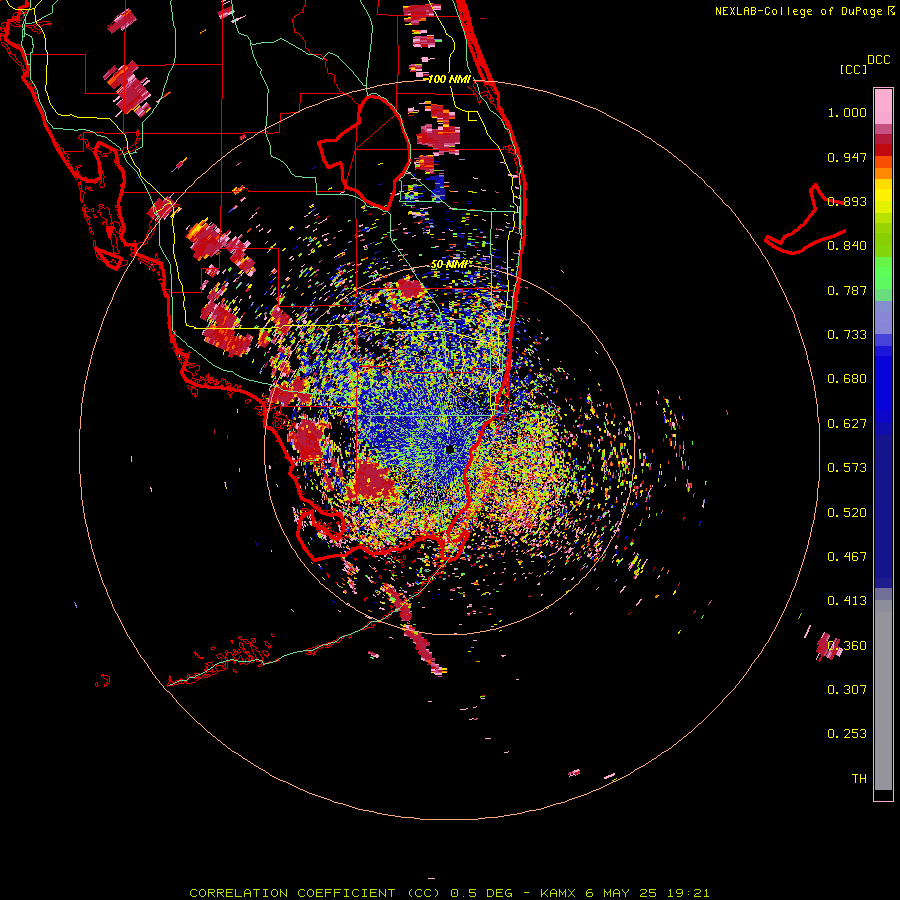900x900 pixels.
Task: Select the 0.787 scale value
Action: click(x=847, y=290)
